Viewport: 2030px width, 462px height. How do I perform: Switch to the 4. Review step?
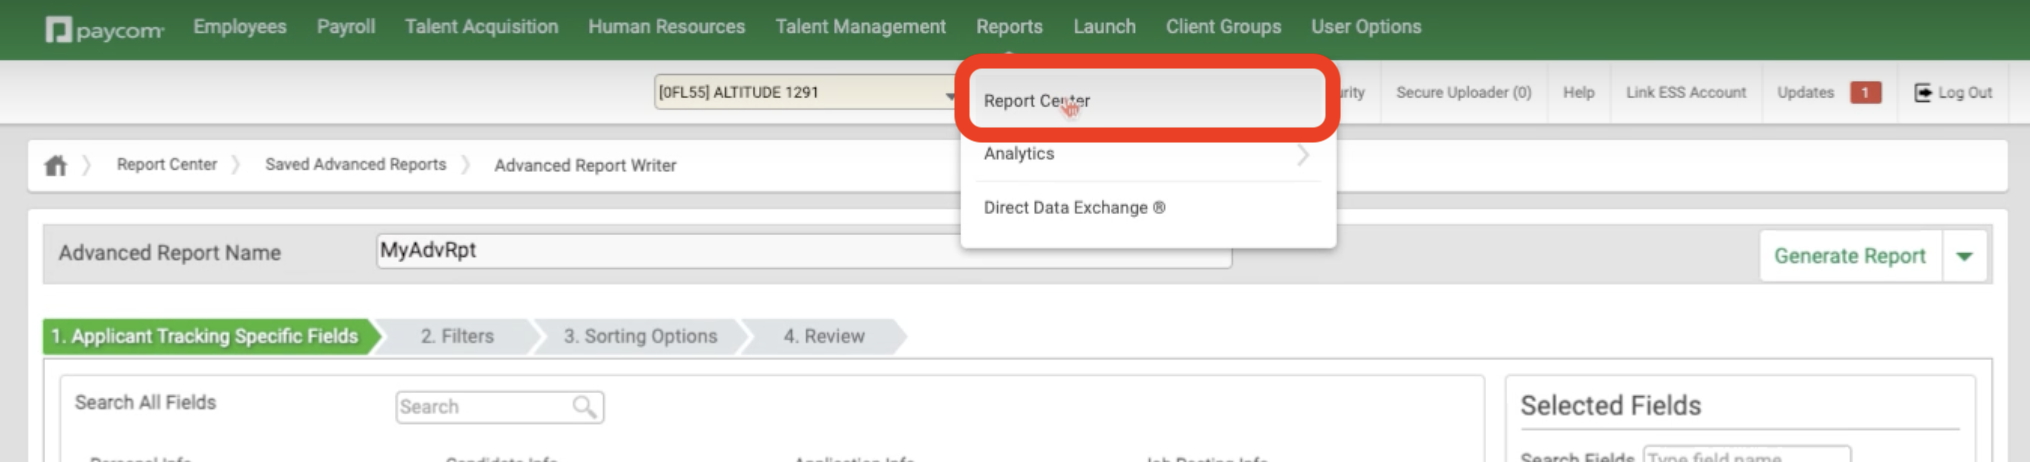point(824,337)
